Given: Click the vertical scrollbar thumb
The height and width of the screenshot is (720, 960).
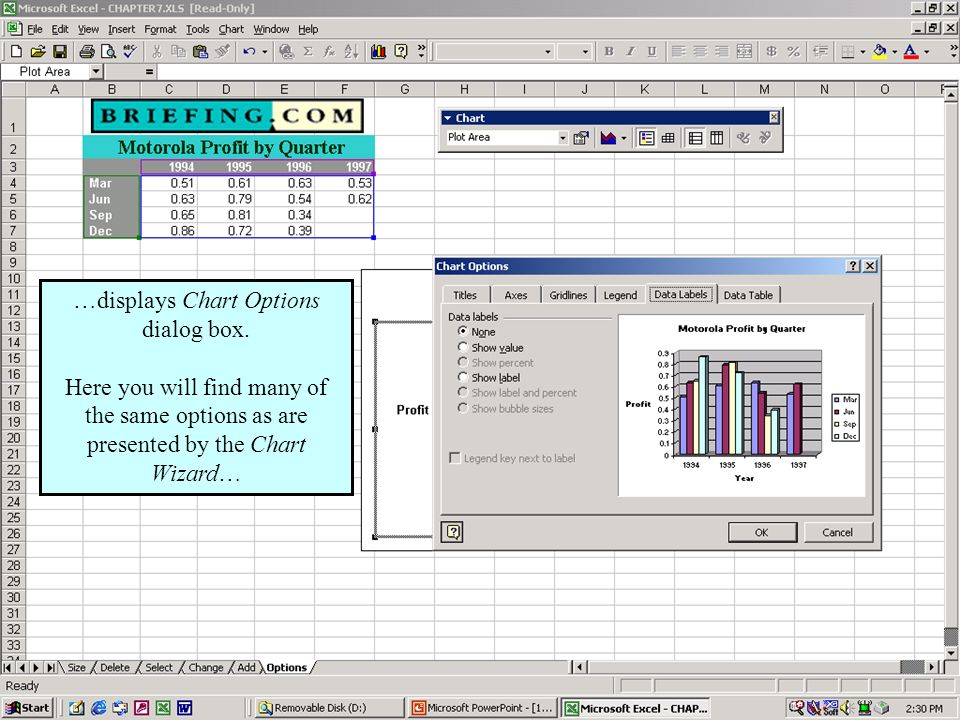Looking at the screenshot, I should click(950, 637).
